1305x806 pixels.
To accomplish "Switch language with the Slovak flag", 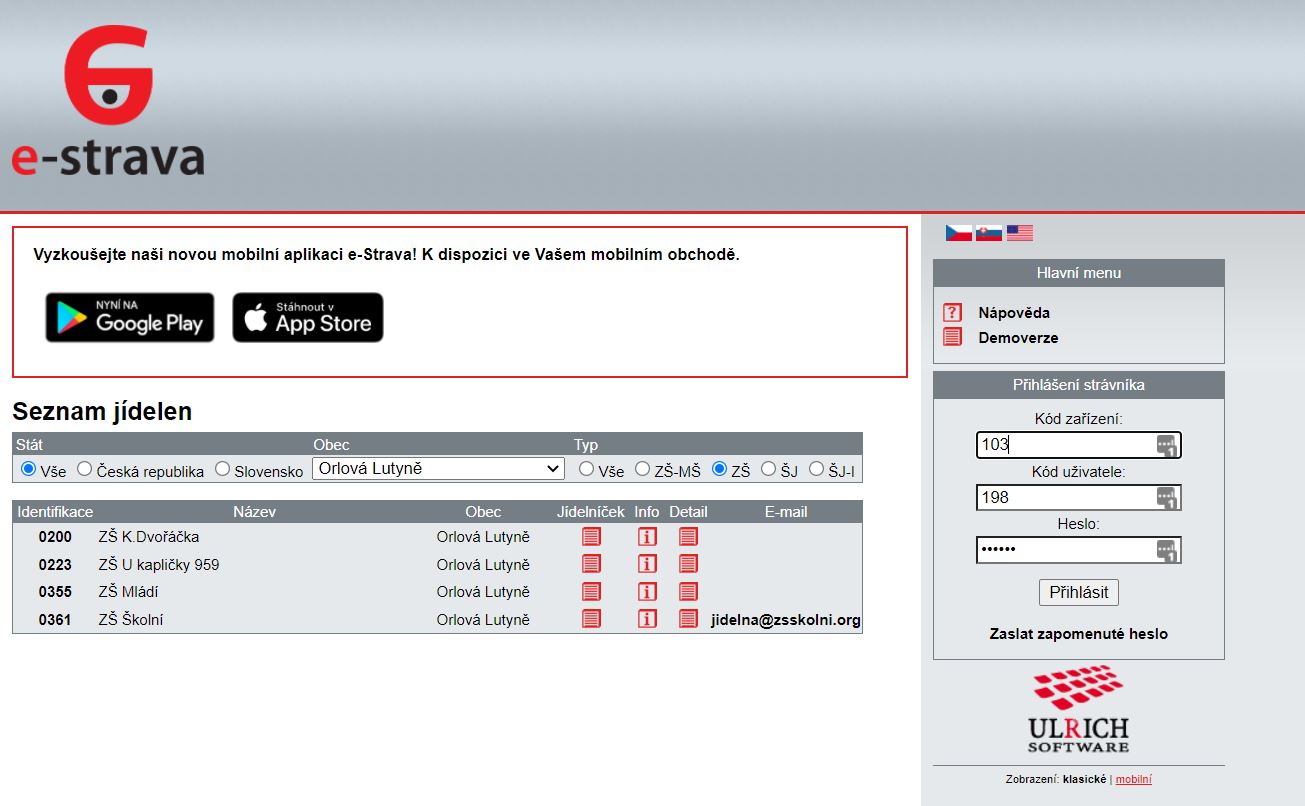I will pyautogui.click(x=989, y=233).
